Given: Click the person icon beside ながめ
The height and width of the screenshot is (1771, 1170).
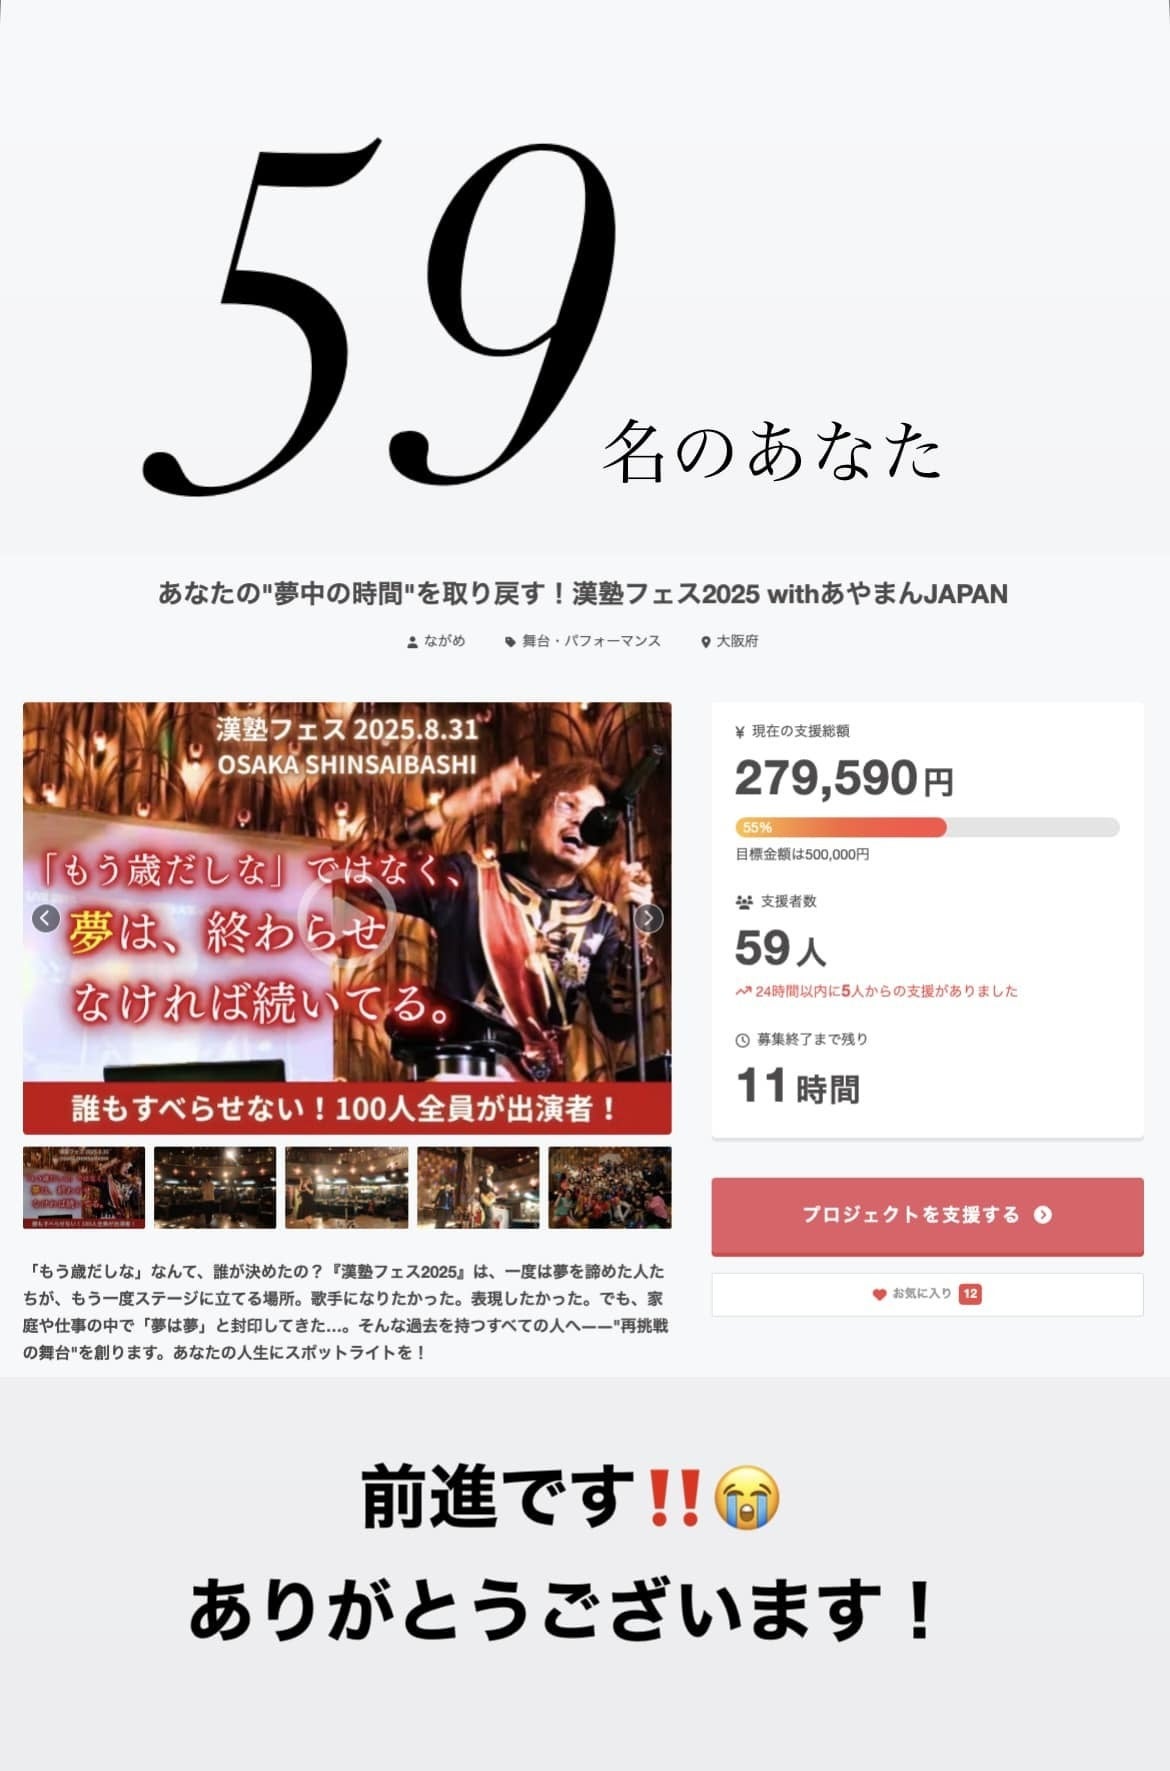Looking at the screenshot, I should (x=412, y=642).
